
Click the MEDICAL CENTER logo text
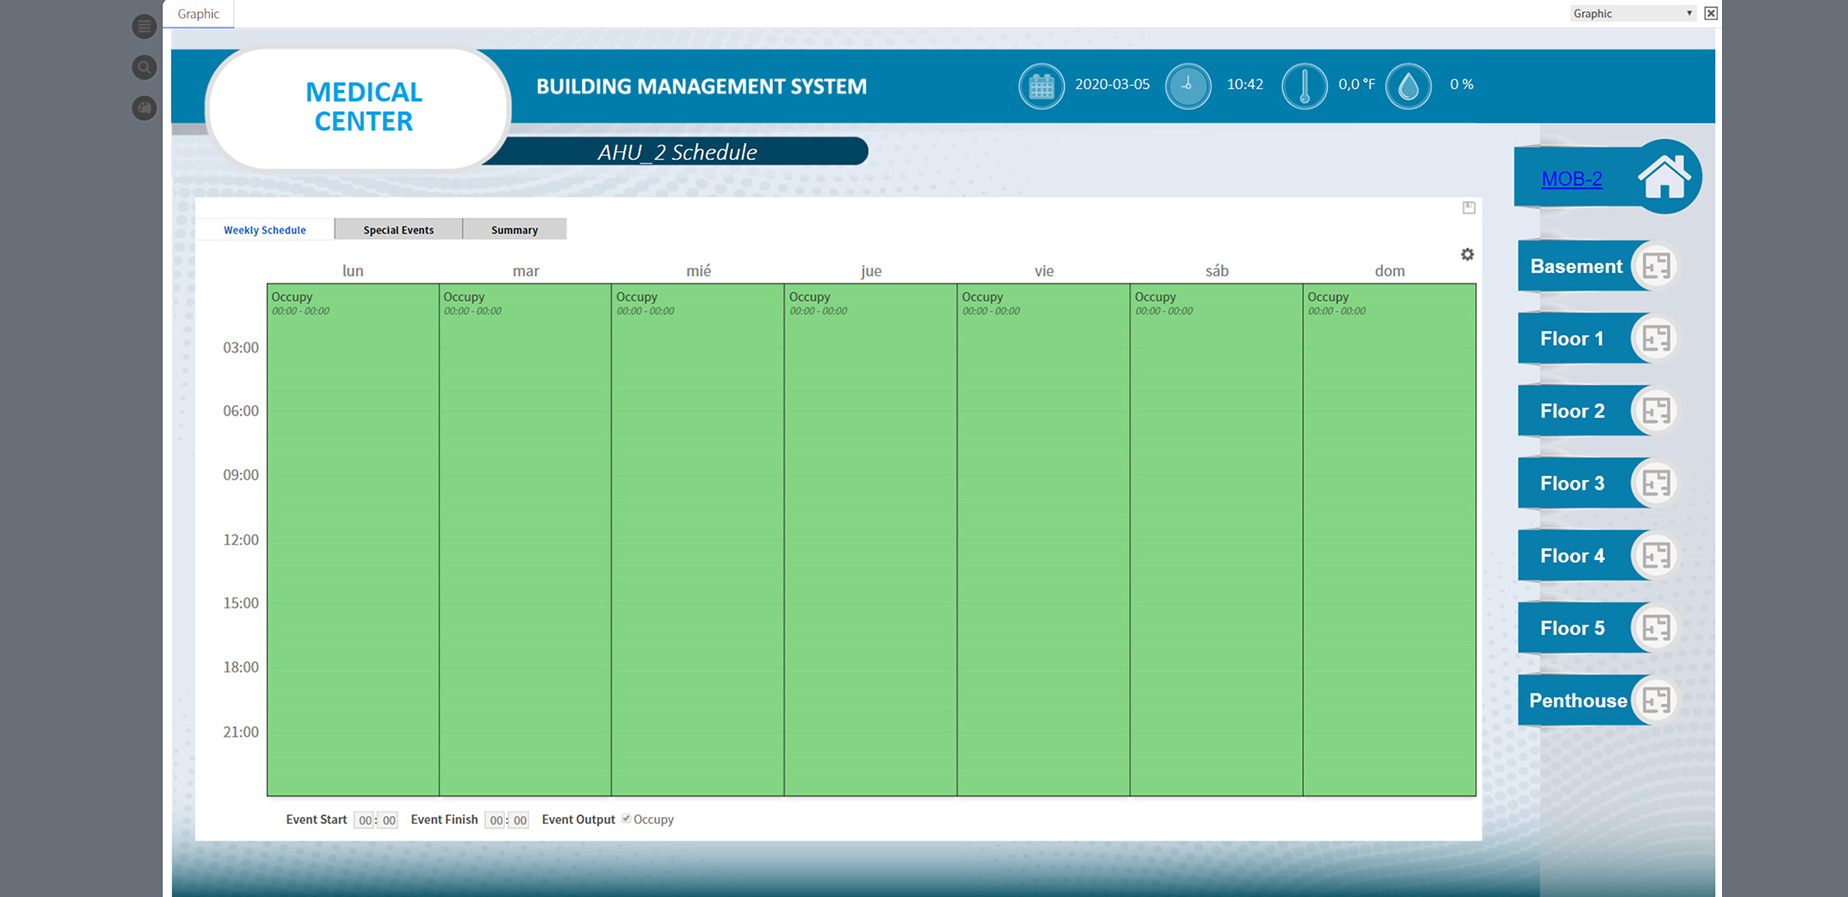pyautogui.click(x=363, y=106)
